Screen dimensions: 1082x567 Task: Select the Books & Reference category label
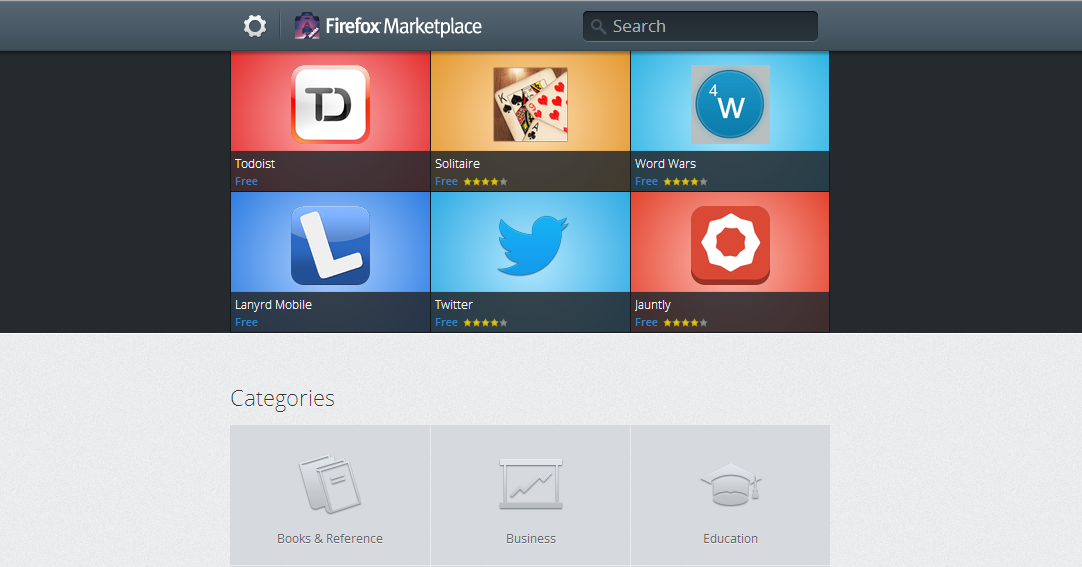click(330, 539)
